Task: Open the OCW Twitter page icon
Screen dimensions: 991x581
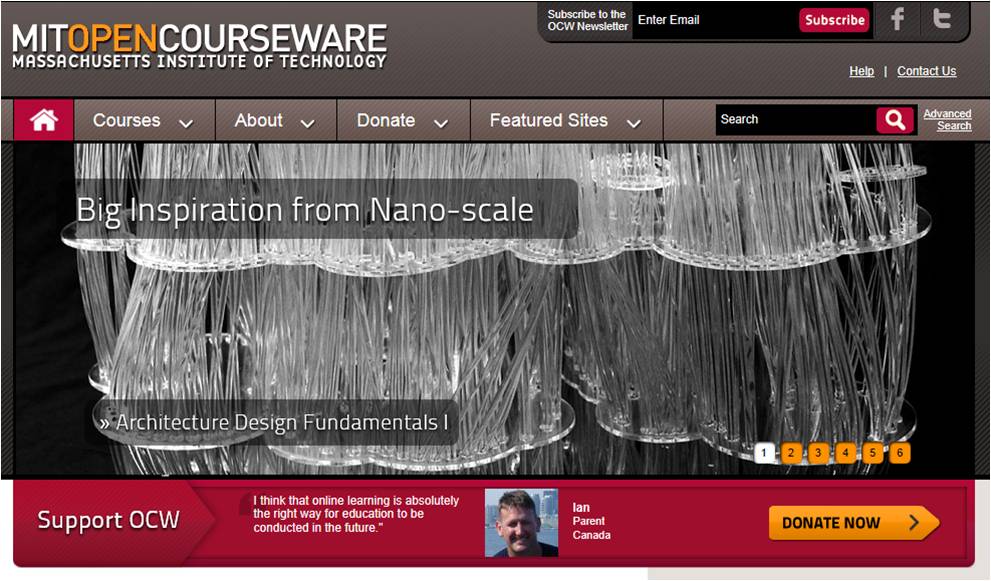Action: (x=942, y=19)
